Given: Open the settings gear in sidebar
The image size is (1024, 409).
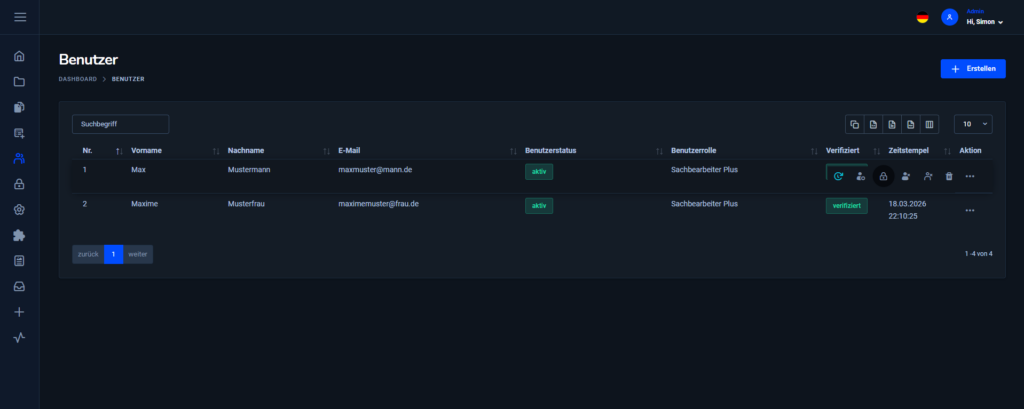Looking at the screenshot, I should click(19, 210).
